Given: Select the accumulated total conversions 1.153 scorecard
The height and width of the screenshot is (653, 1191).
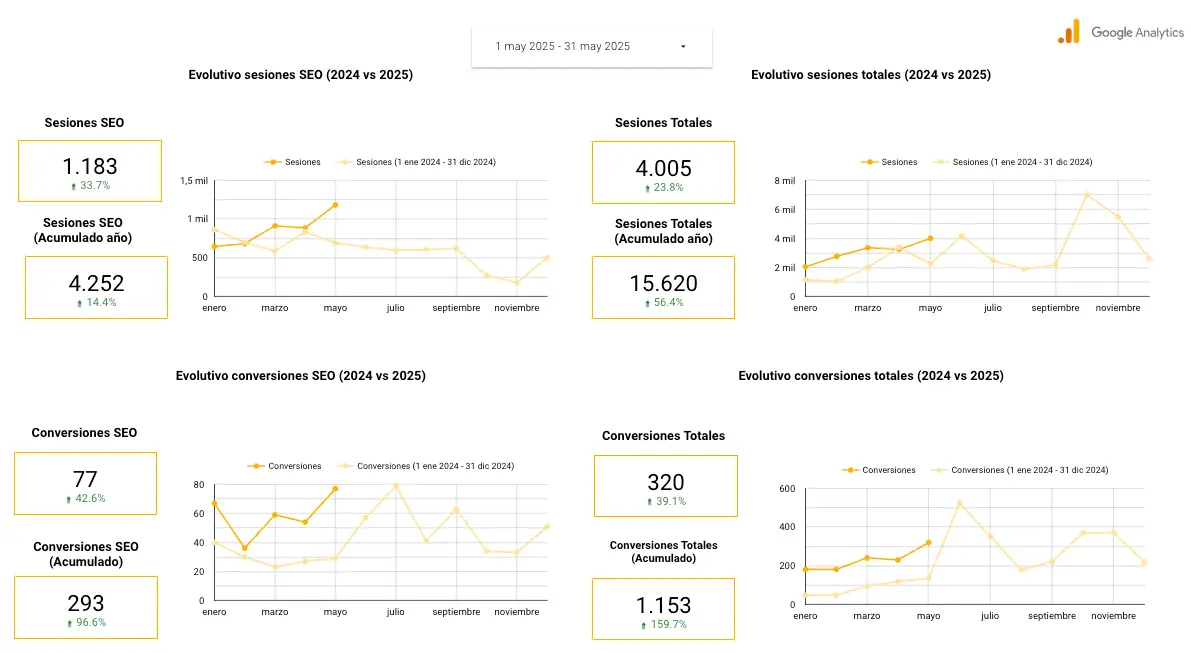Looking at the screenshot, I should click(665, 609).
